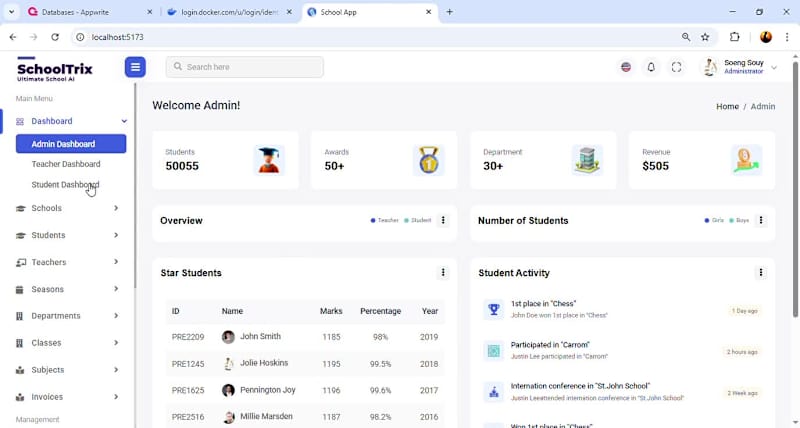Toggle Student series in Overview legend

pos(417,220)
